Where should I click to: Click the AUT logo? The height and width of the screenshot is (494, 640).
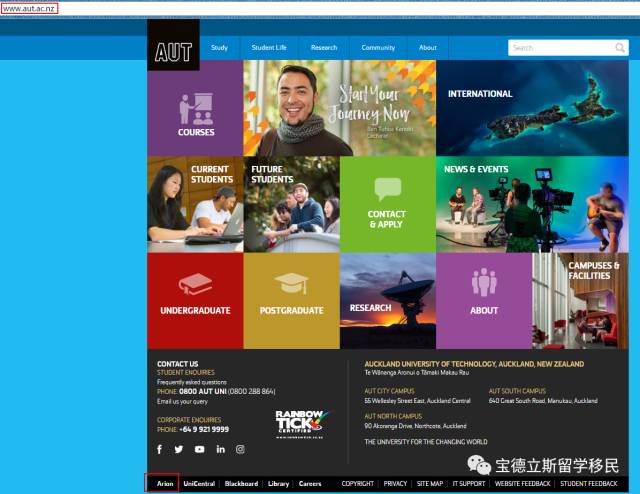click(x=173, y=45)
